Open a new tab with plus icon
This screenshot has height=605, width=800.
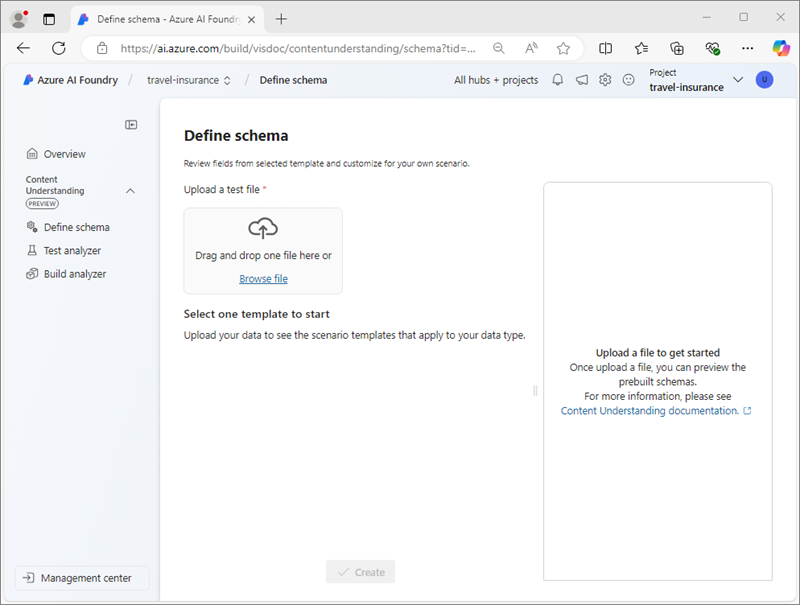(281, 19)
